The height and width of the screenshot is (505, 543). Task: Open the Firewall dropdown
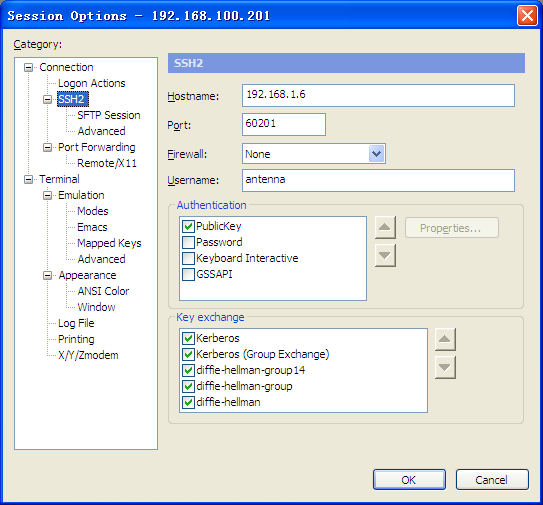click(x=376, y=154)
